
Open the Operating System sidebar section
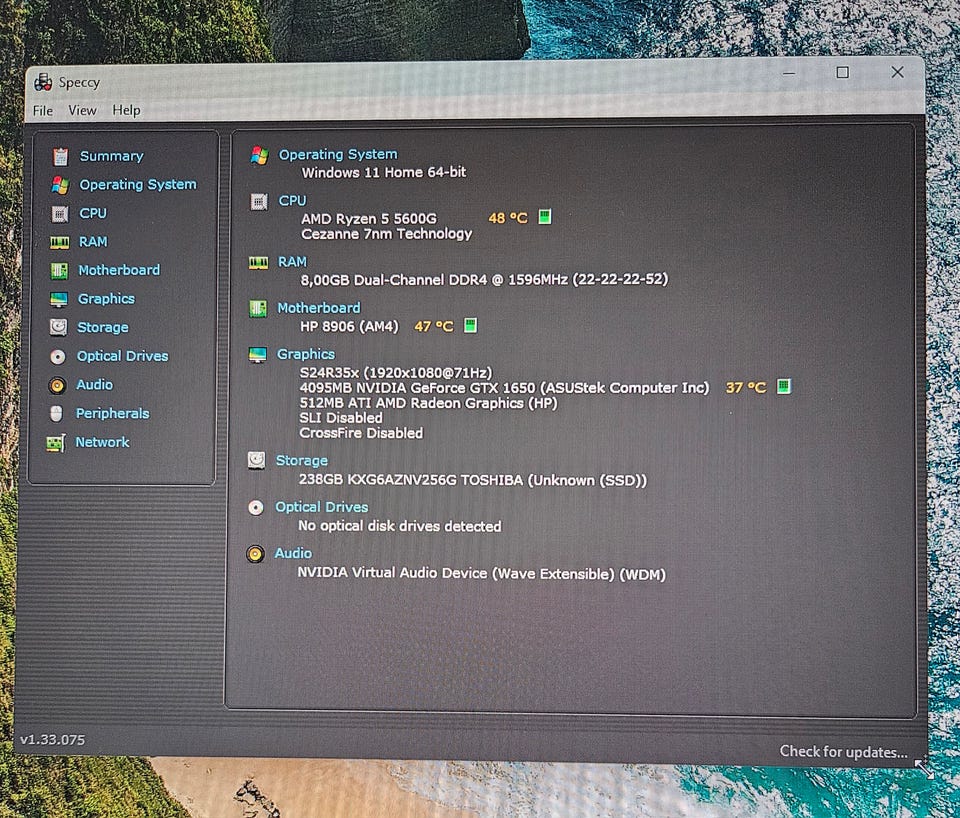[x=138, y=184]
